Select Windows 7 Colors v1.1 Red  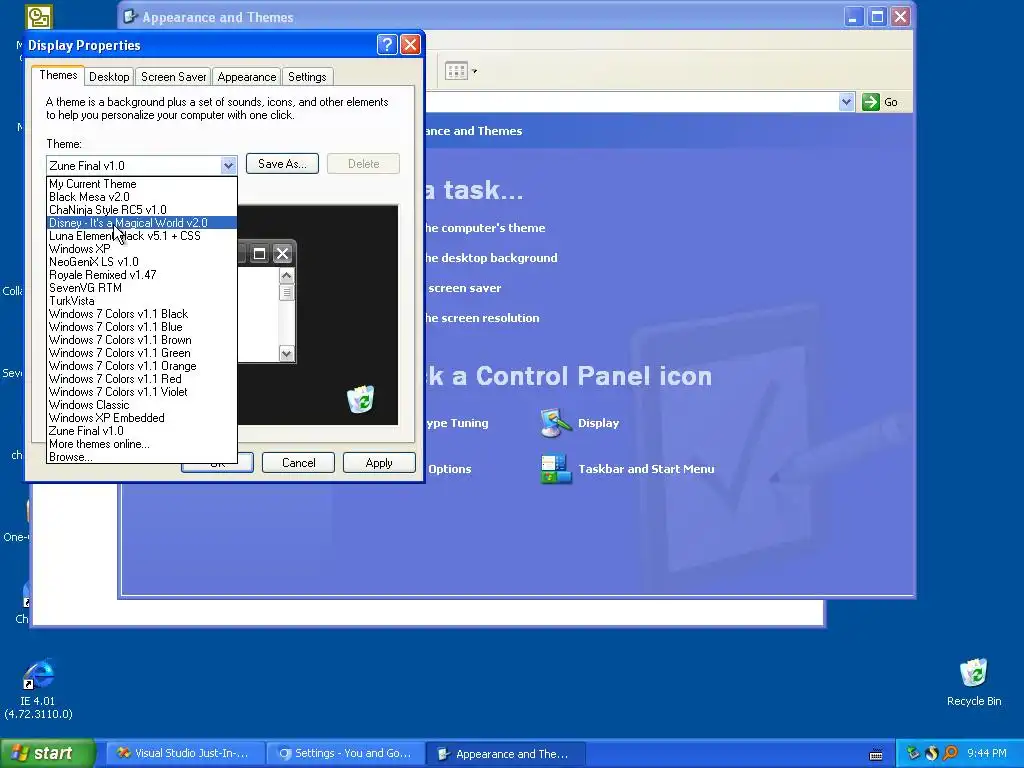point(142,379)
